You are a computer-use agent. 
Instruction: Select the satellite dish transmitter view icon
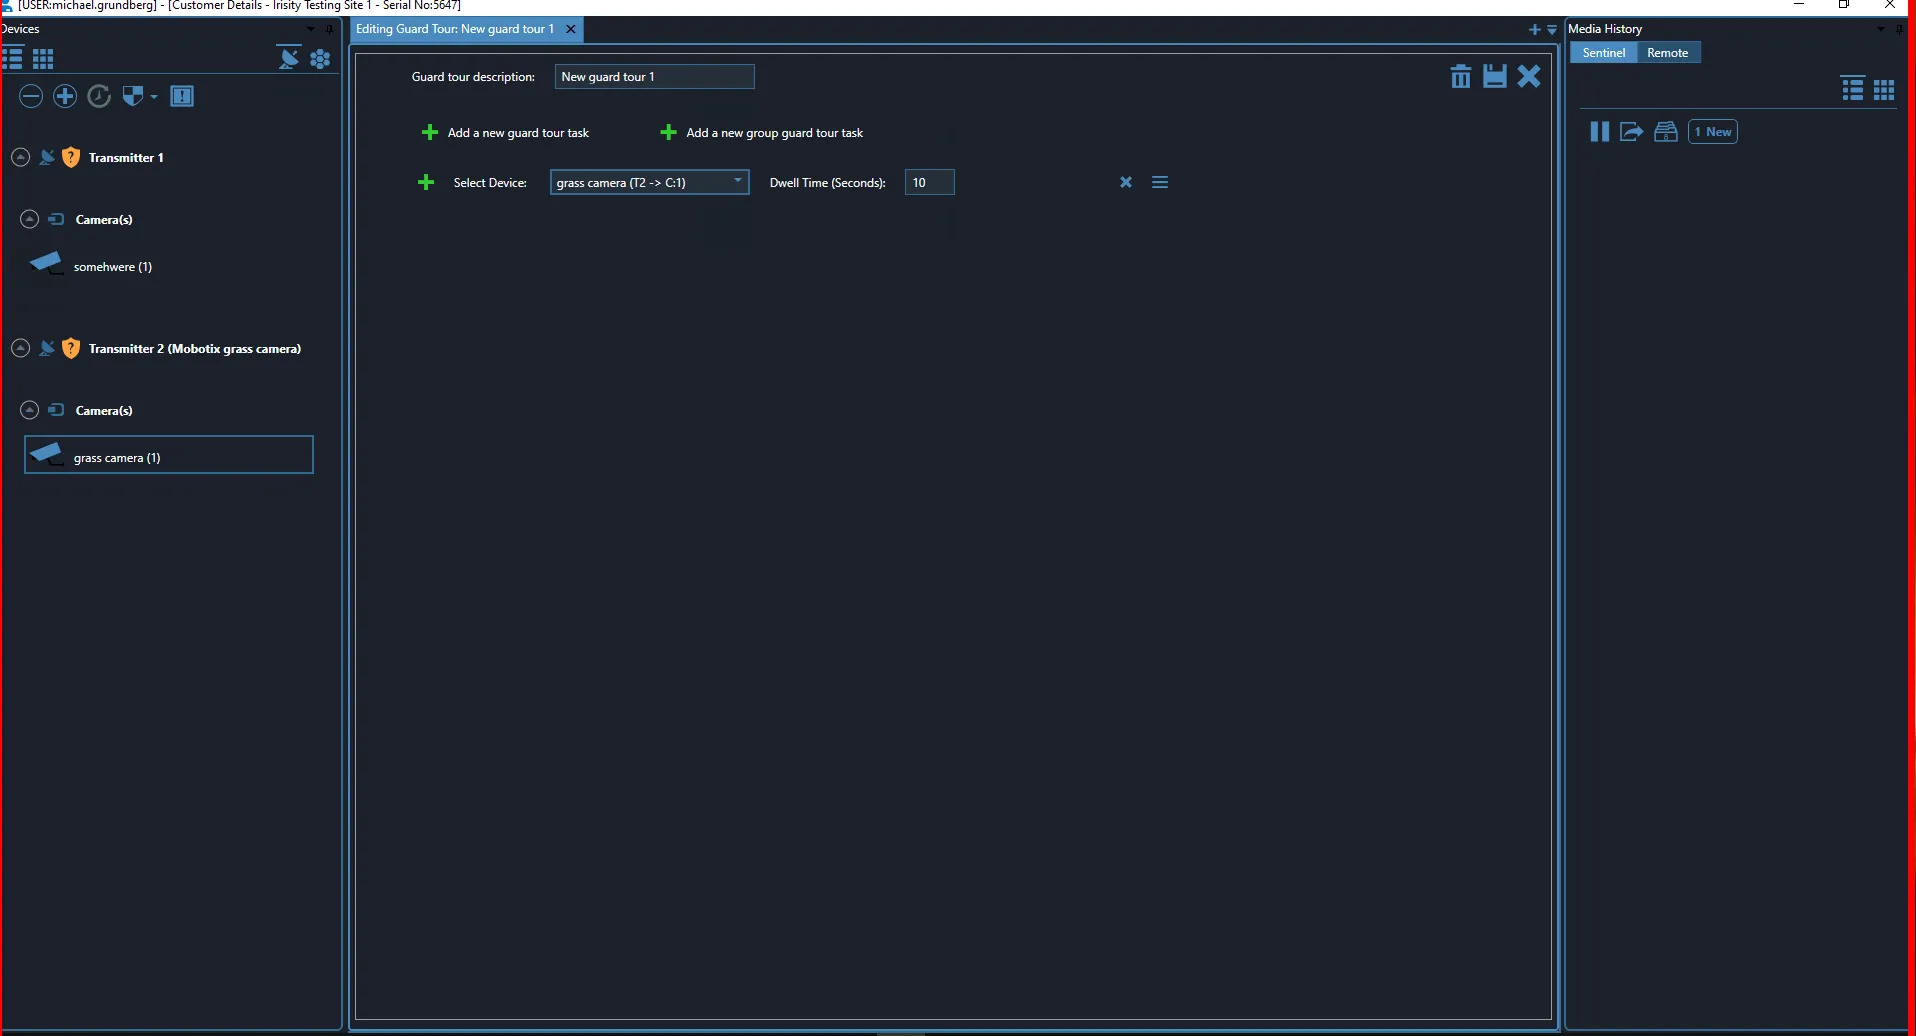pyautogui.click(x=288, y=58)
